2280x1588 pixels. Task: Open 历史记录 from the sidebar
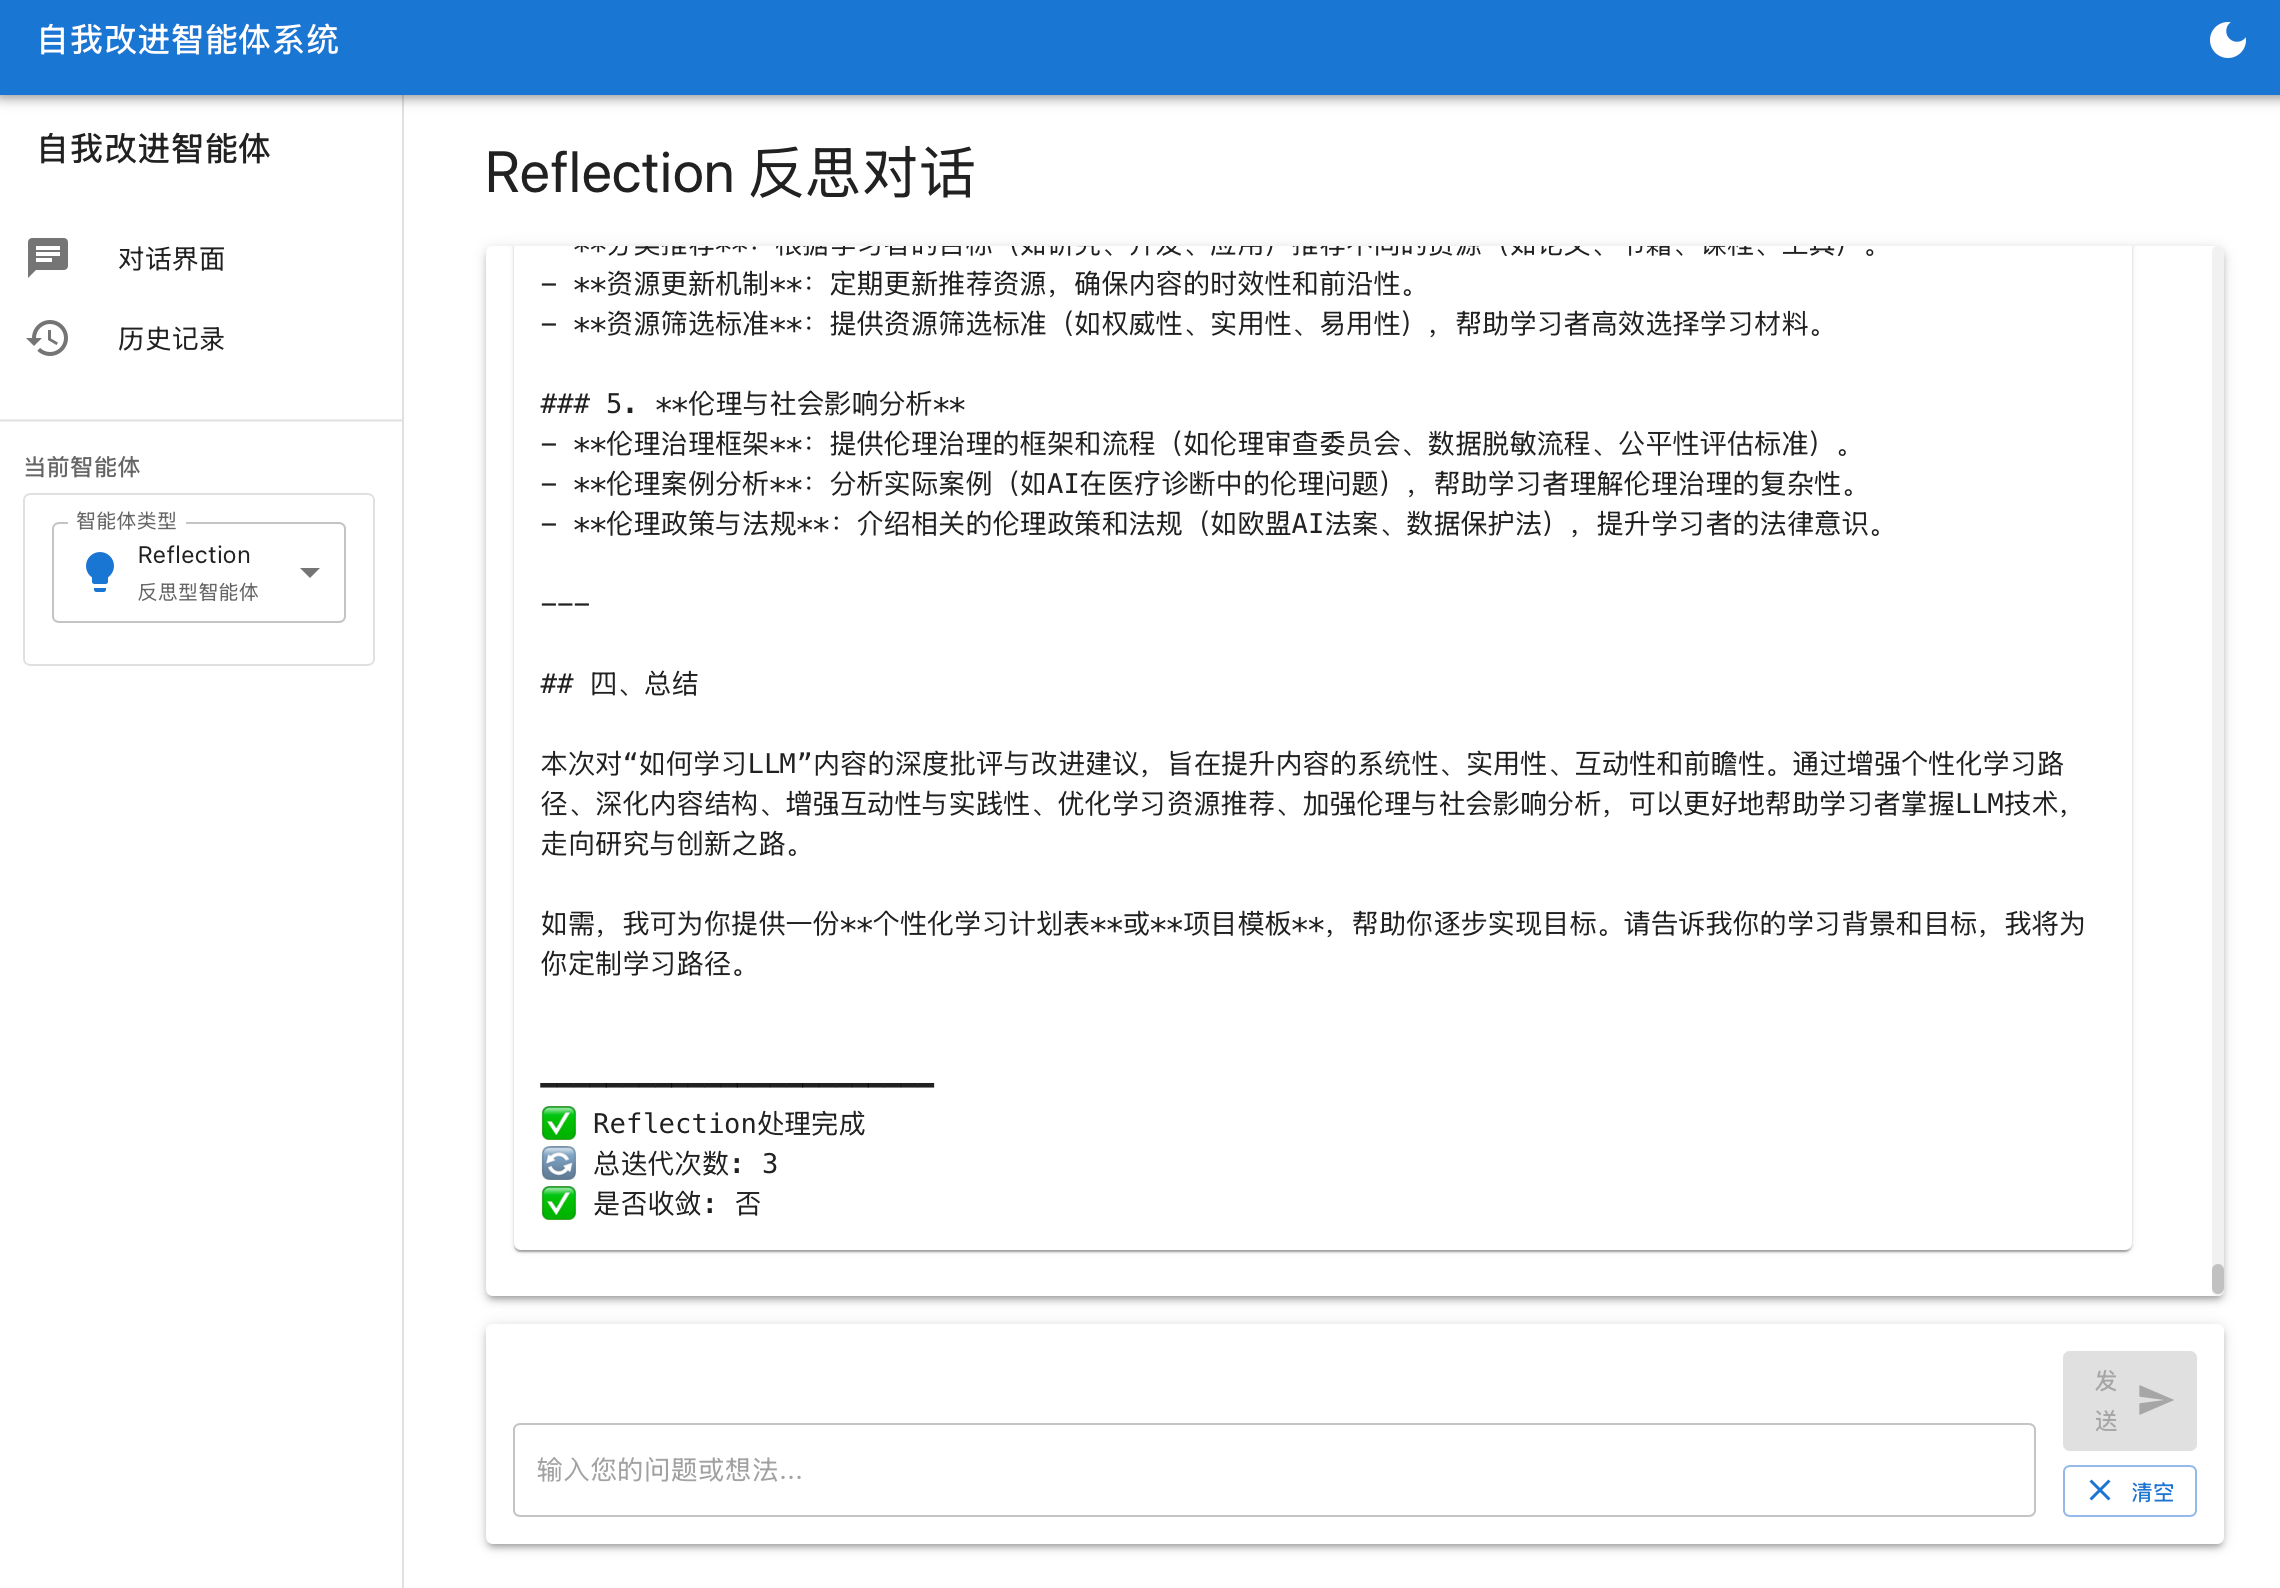(x=171, y=339)
